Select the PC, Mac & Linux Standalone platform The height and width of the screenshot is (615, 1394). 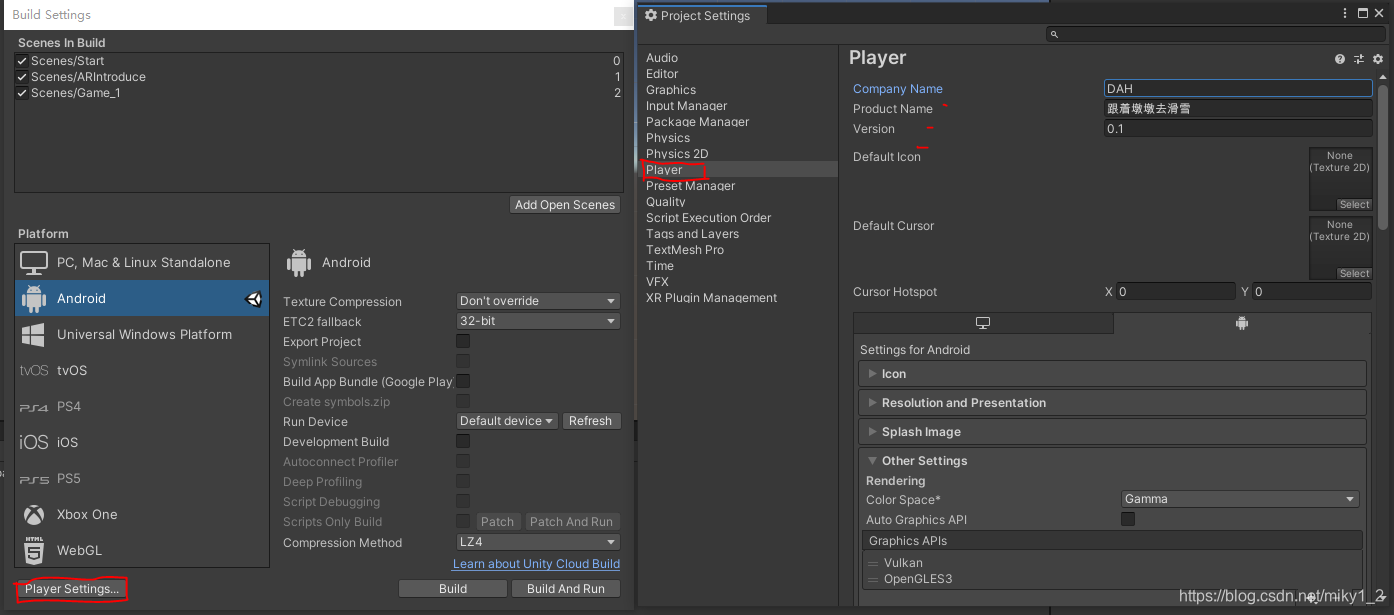(142, 262)
